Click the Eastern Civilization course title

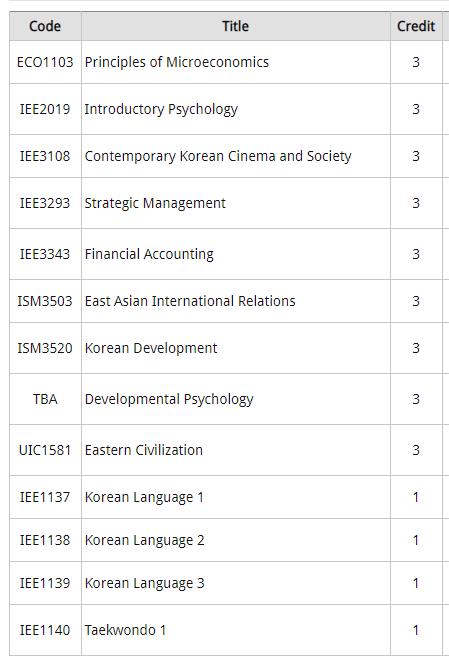(x=144, y=450)
